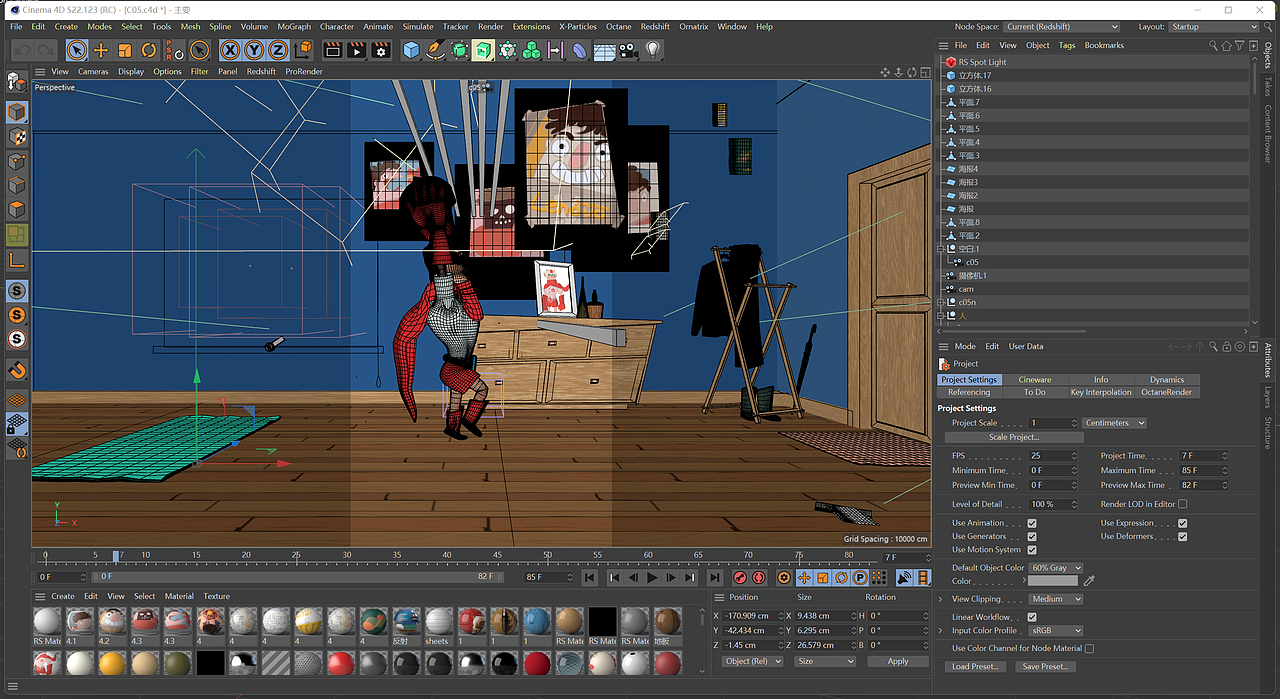
Task: Toggle Z axis lock
Action: point(278,50)
